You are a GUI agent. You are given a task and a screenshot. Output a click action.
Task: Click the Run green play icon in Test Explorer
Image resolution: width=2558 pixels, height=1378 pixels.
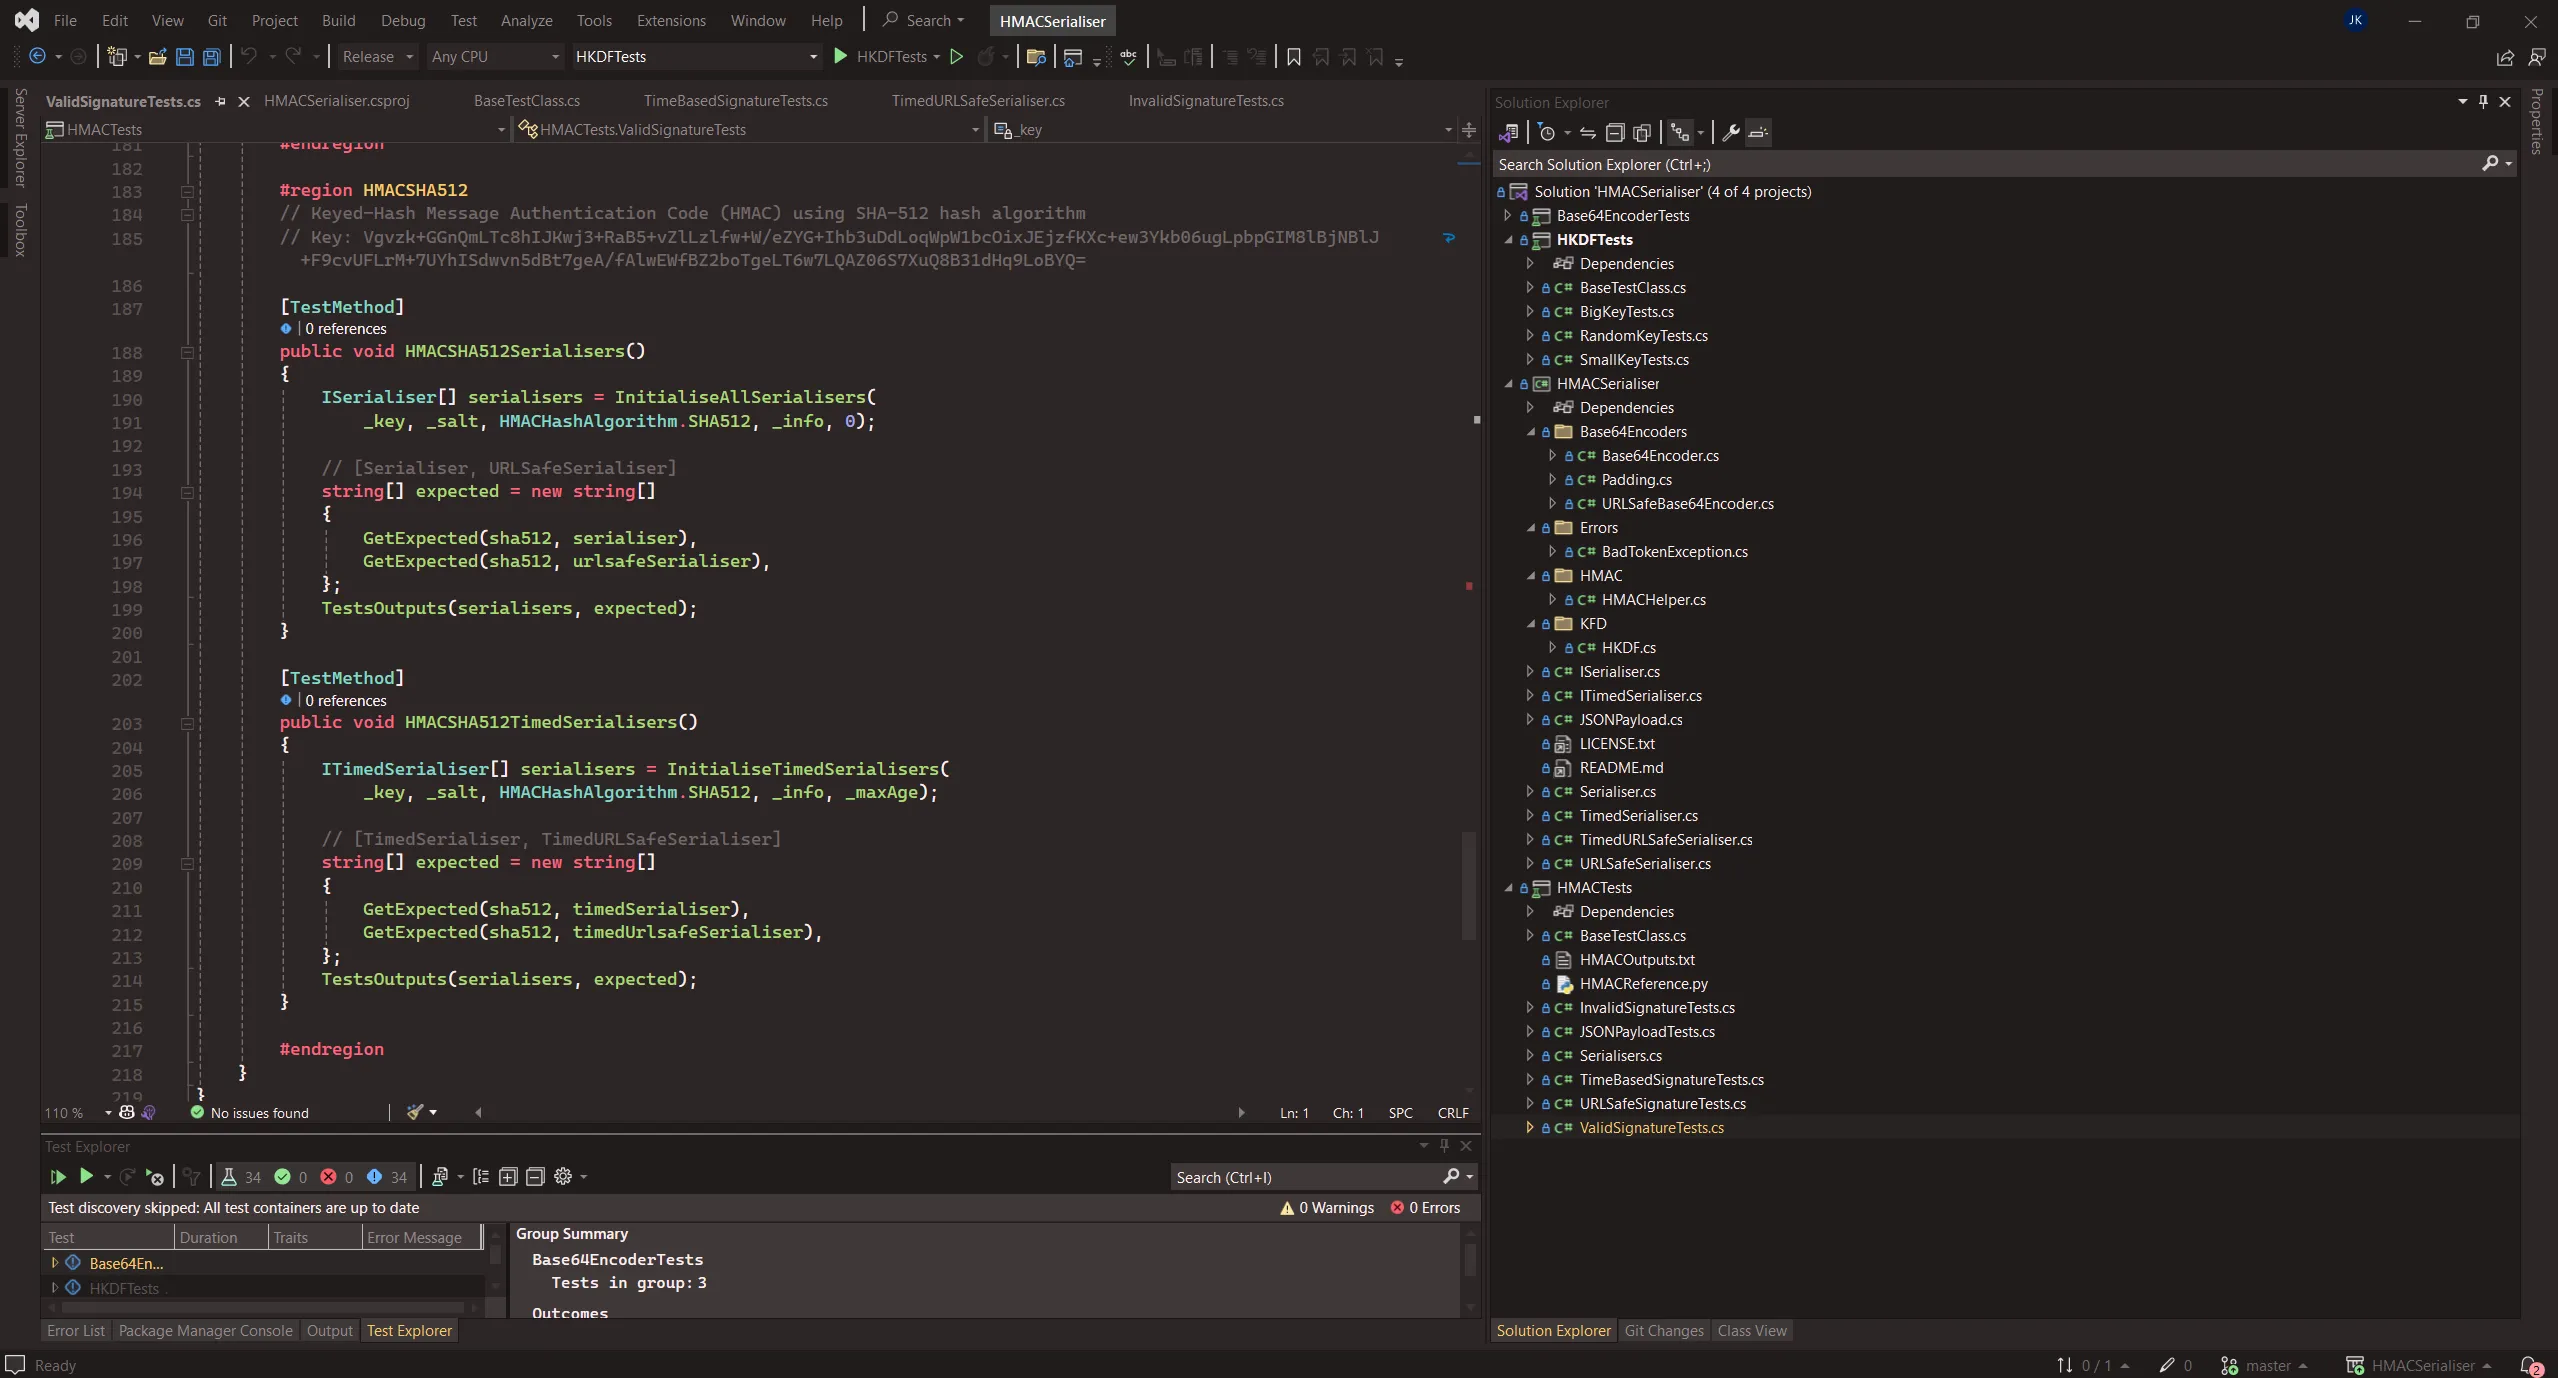[x=86, y=1177]
